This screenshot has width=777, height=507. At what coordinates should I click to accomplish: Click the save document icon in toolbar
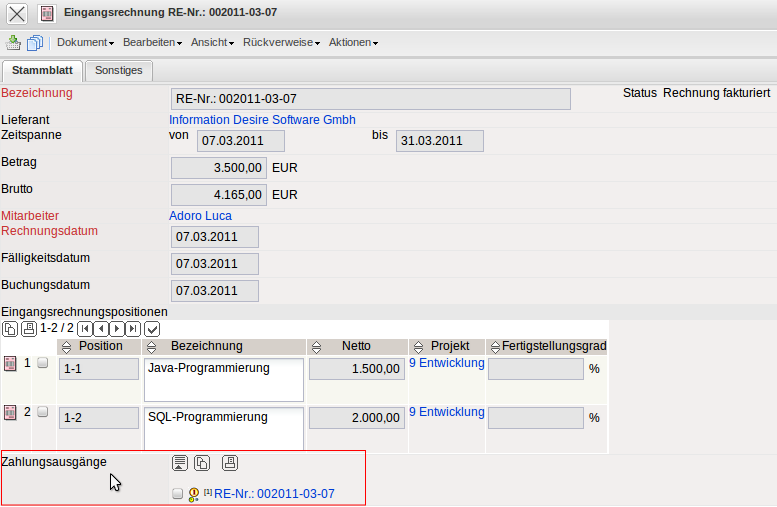pyautogui.click(x=13, y=43)
